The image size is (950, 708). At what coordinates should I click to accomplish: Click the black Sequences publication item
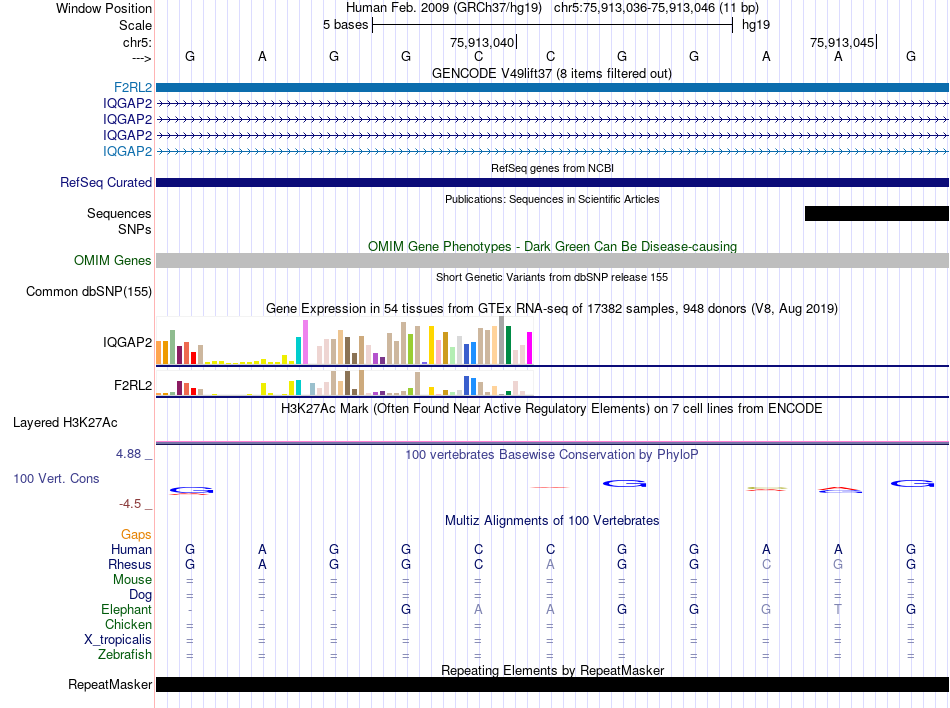(x=877, y=213)
